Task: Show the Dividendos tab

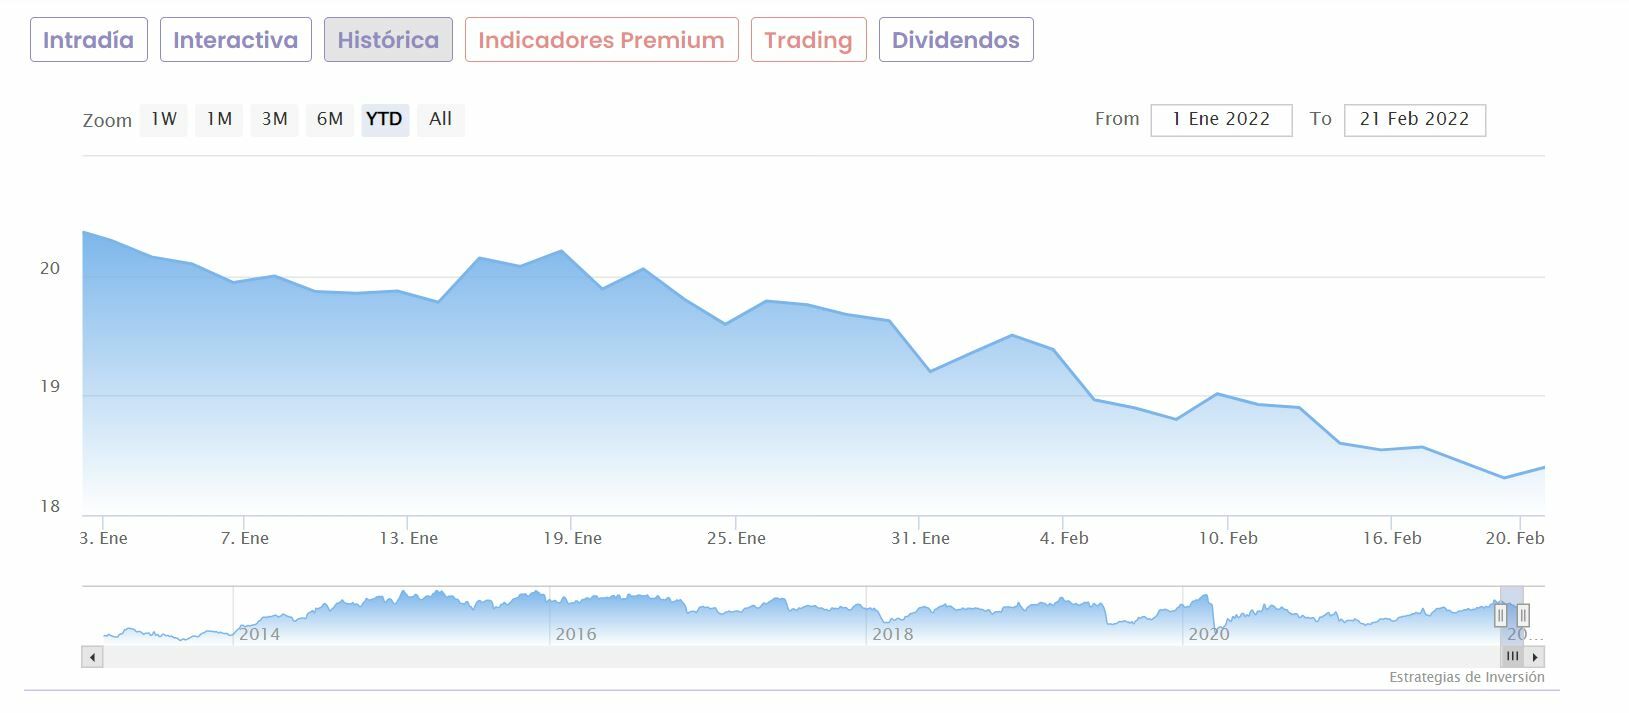Action: (956, 40)
